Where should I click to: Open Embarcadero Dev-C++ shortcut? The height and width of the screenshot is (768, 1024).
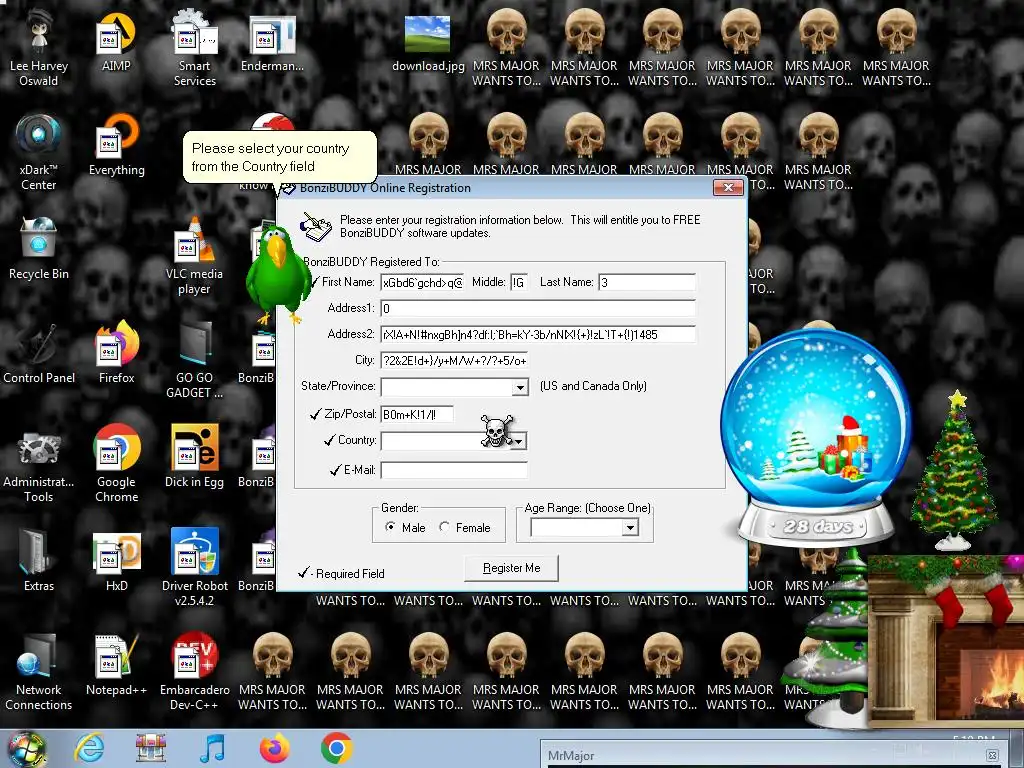coord(195,673)
